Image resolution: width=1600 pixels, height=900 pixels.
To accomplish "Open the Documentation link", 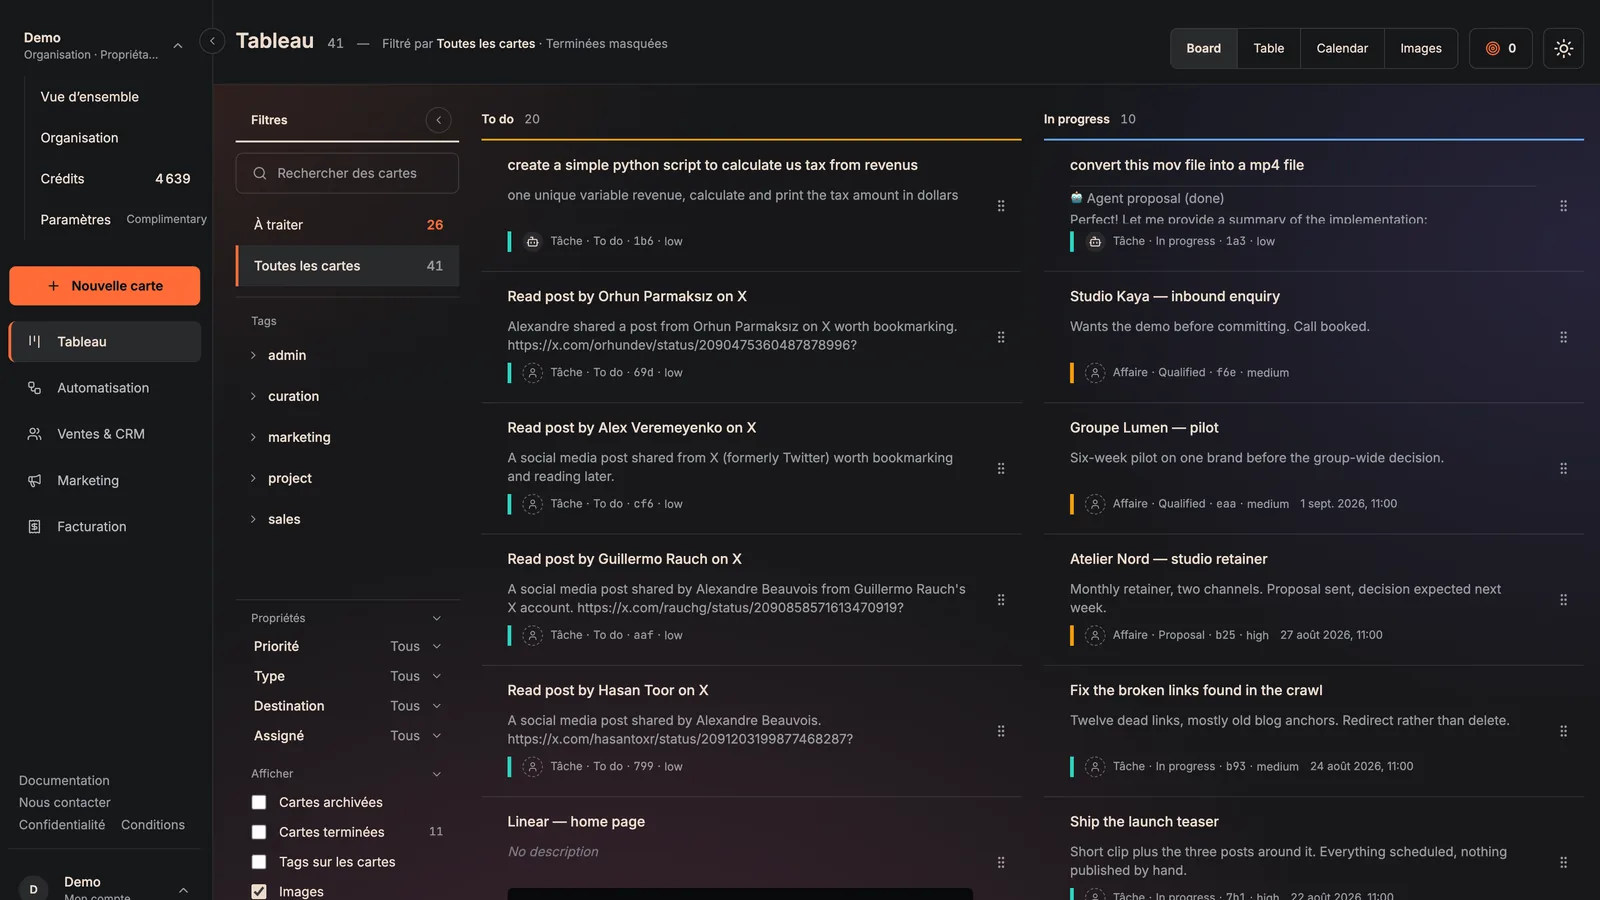I will tap(64, 781).
